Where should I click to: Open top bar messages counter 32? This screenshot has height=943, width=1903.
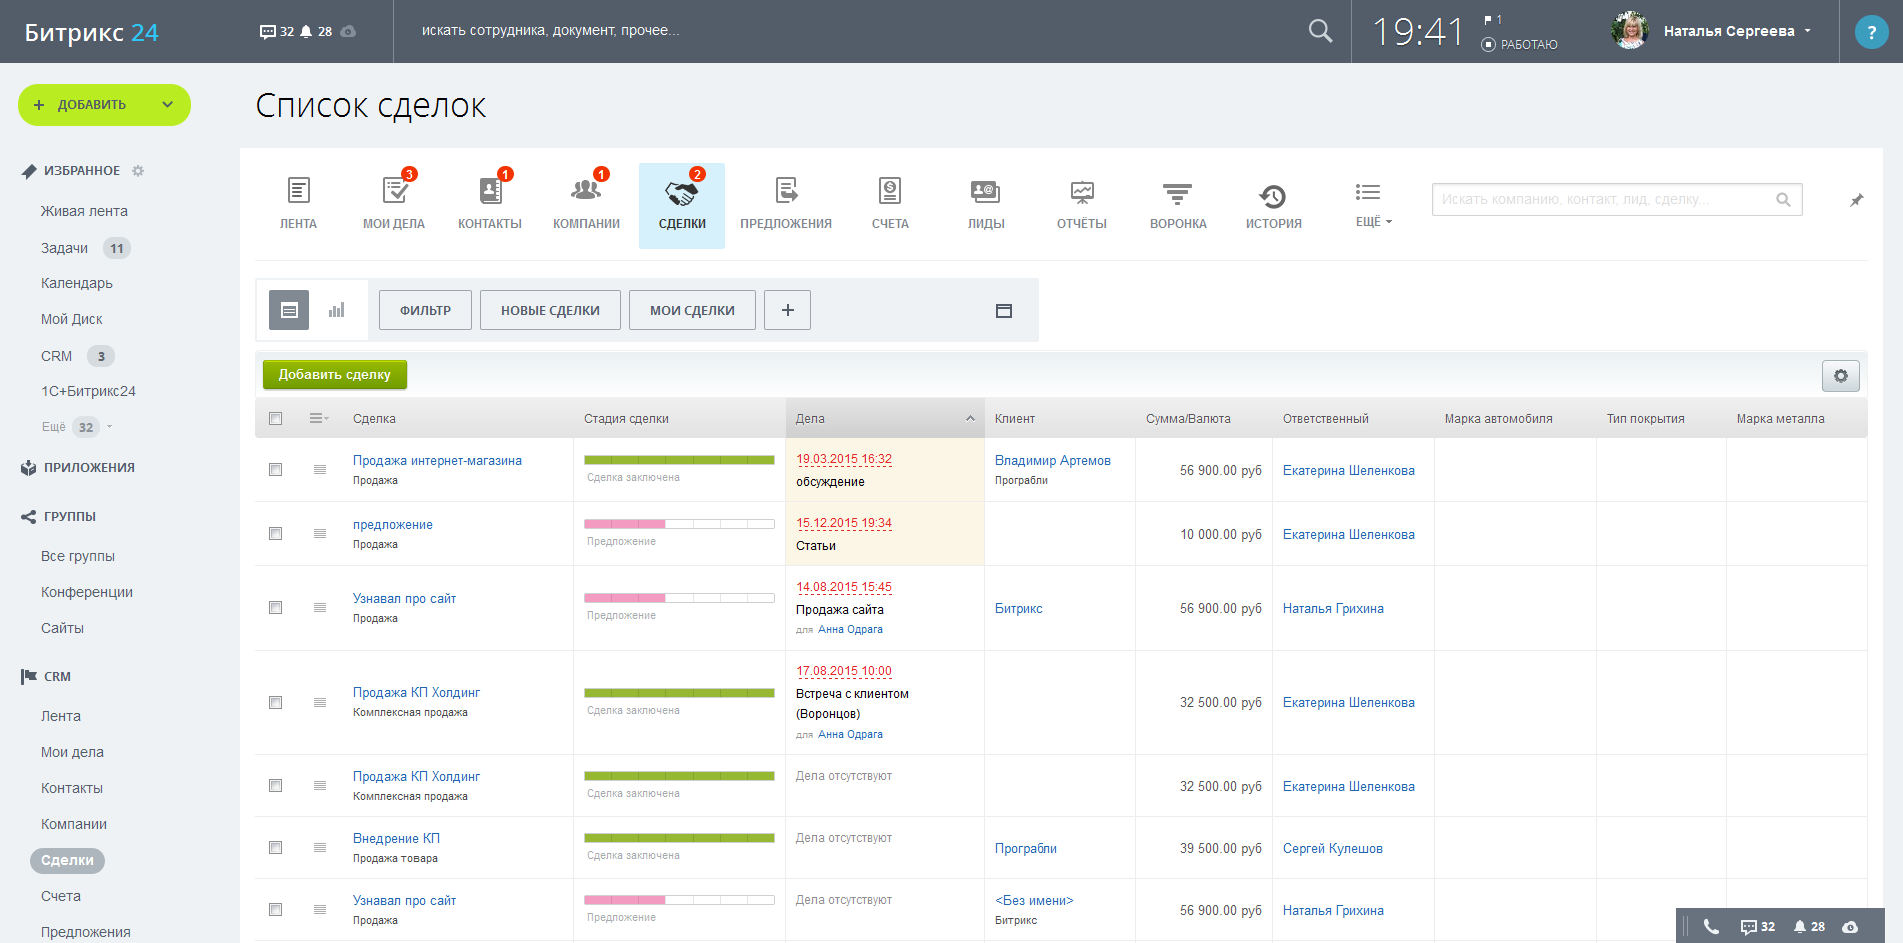coord(277,31)
